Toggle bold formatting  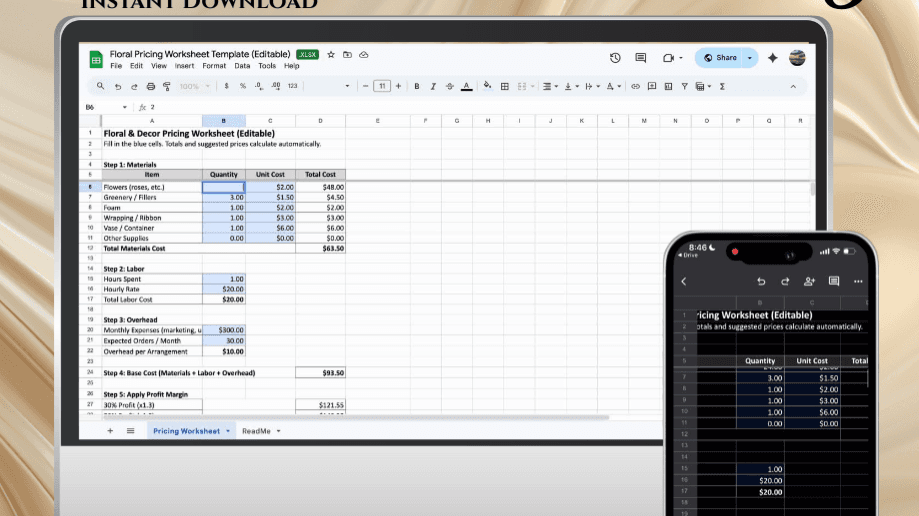coord(417,86)
